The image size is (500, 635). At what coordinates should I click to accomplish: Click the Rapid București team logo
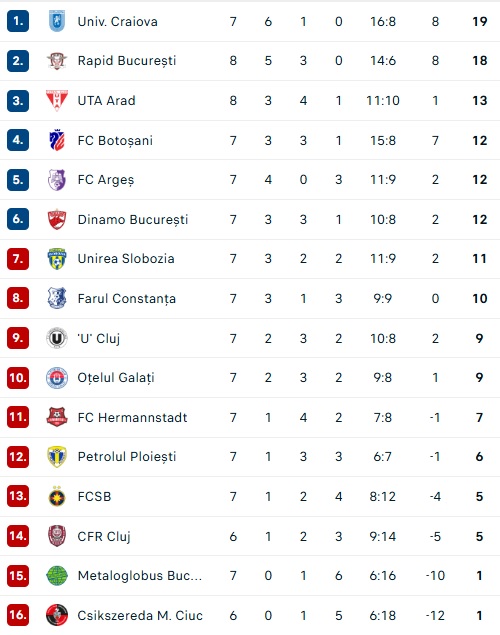click(57, 61)
